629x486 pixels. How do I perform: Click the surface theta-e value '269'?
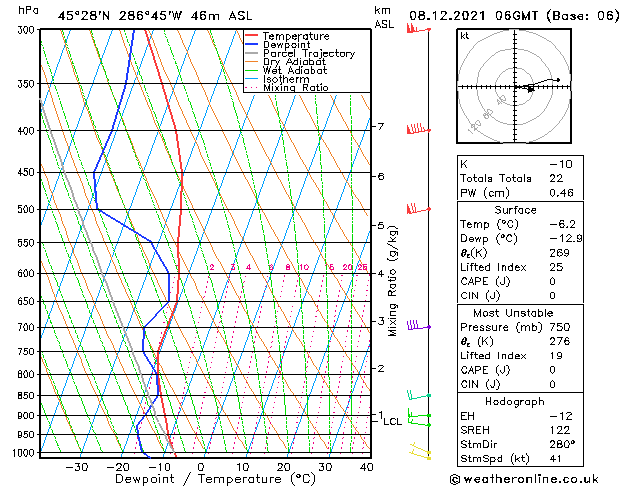pyautogui.click(x=559, y=253)
